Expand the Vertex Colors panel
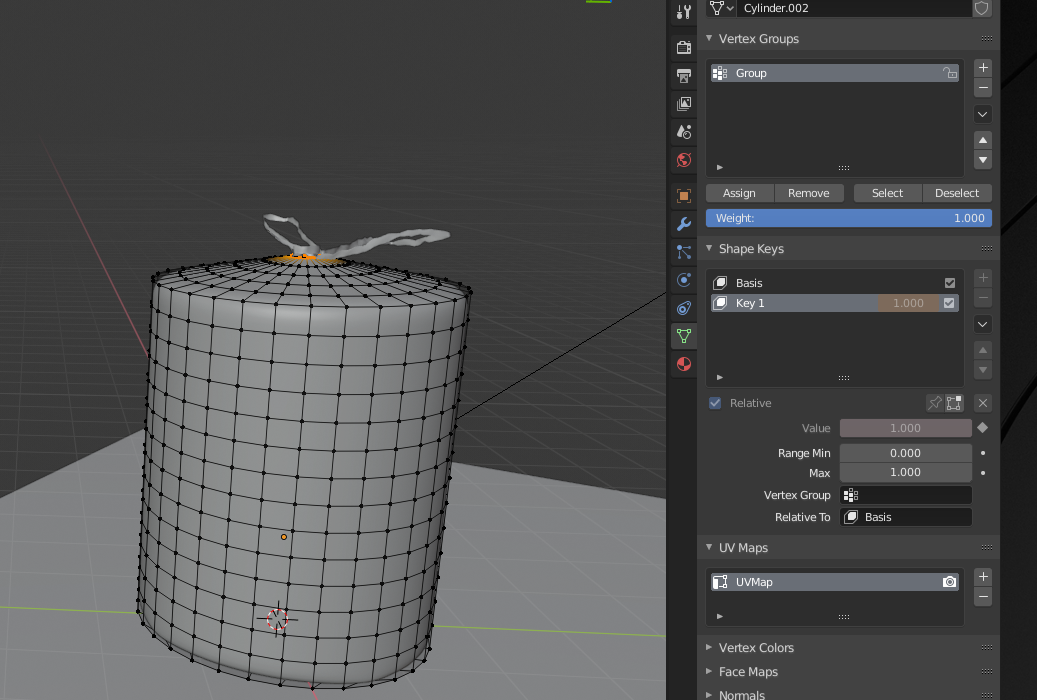 [756, 648]
